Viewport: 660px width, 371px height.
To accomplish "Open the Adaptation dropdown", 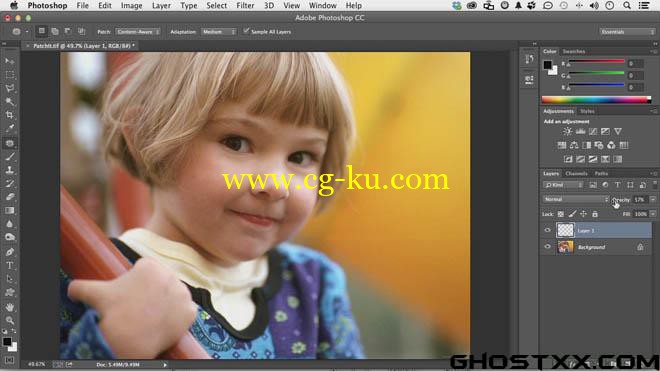I will point(218,32).
